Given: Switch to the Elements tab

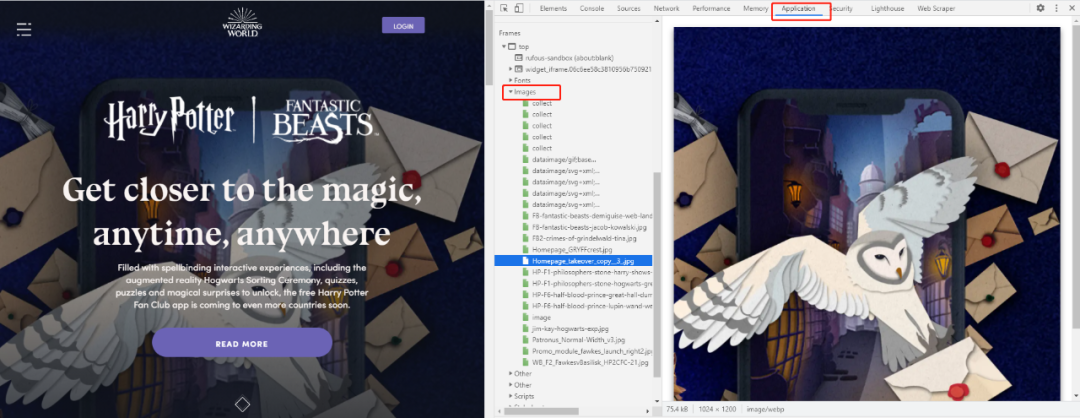Looking at the screenshot, I should tap(553, 8).
